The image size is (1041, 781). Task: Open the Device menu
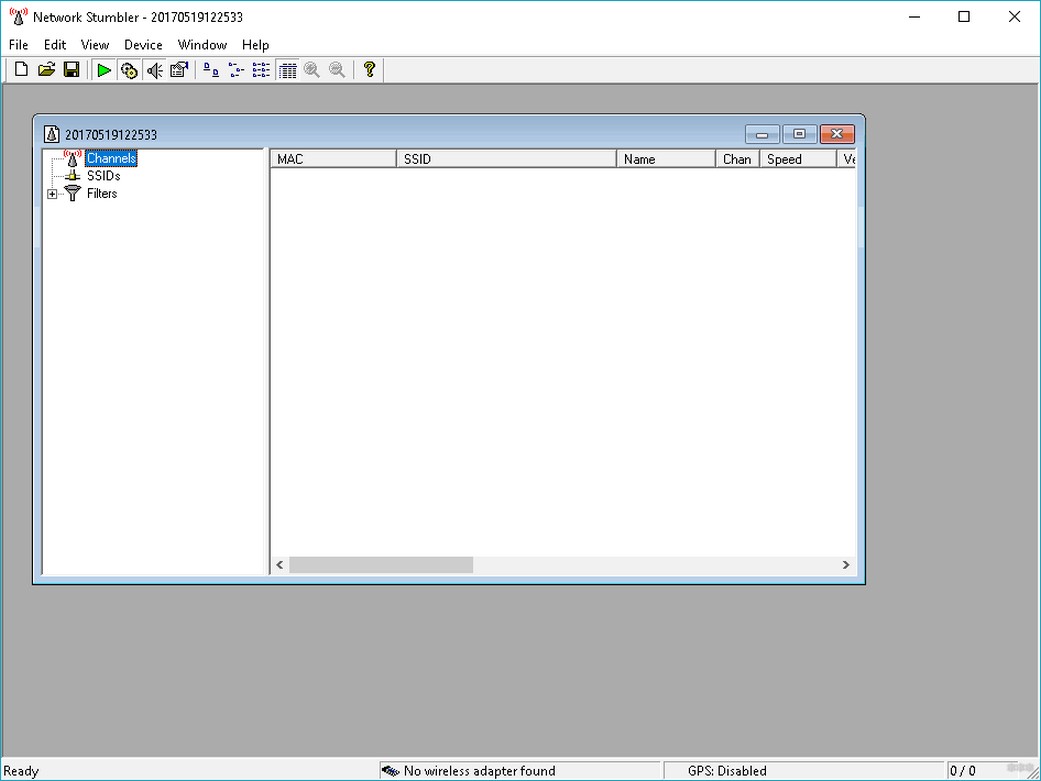[x=143, y=44]
